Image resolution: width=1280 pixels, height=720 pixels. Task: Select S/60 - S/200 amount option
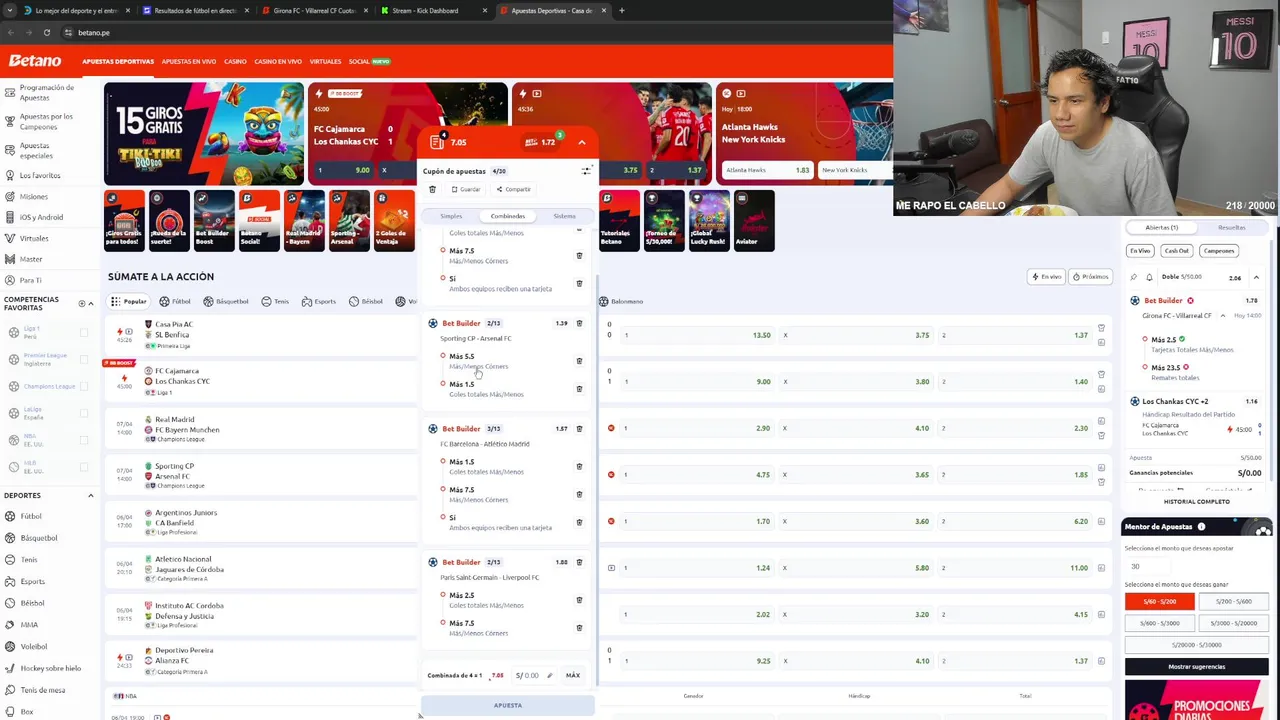[1159, 602]
